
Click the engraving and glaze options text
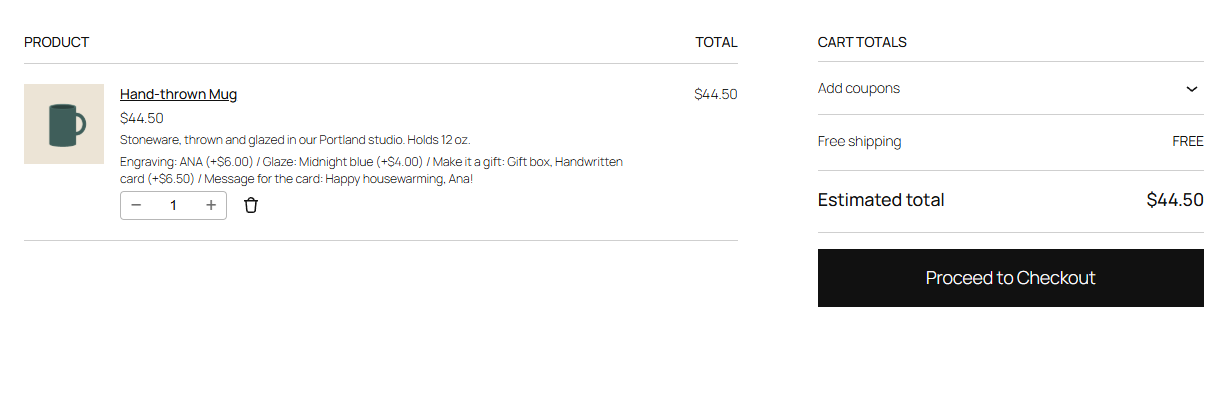[371, 170]
